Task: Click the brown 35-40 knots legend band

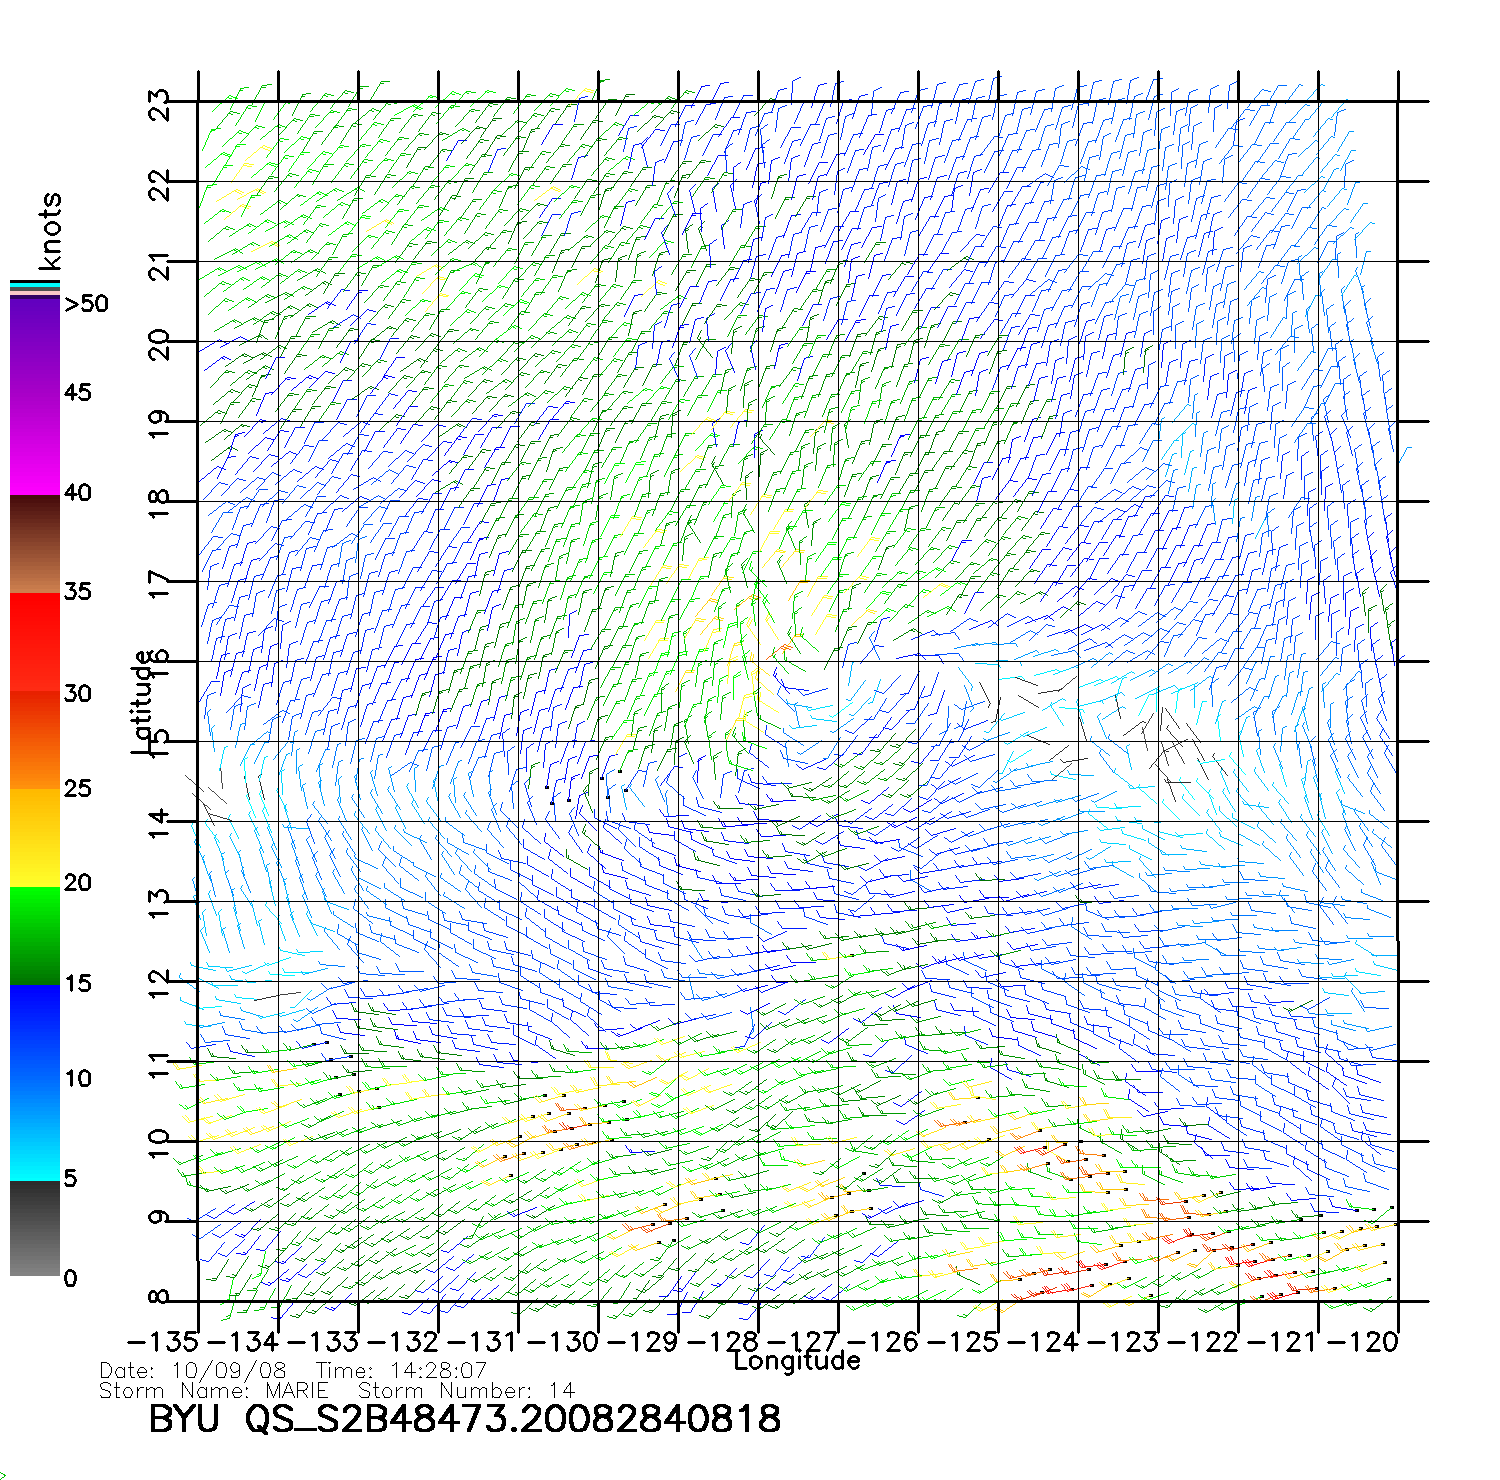Action: [35, 544]
